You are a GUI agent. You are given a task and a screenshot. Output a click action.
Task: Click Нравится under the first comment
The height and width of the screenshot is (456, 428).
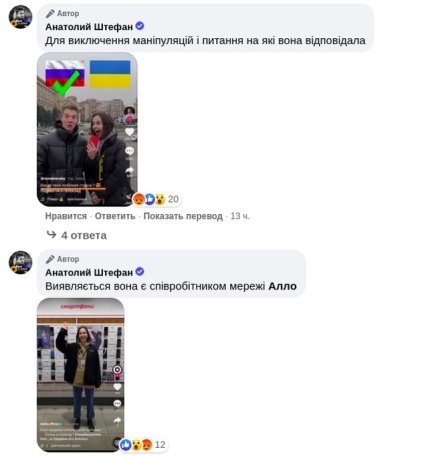coord(66,216)
